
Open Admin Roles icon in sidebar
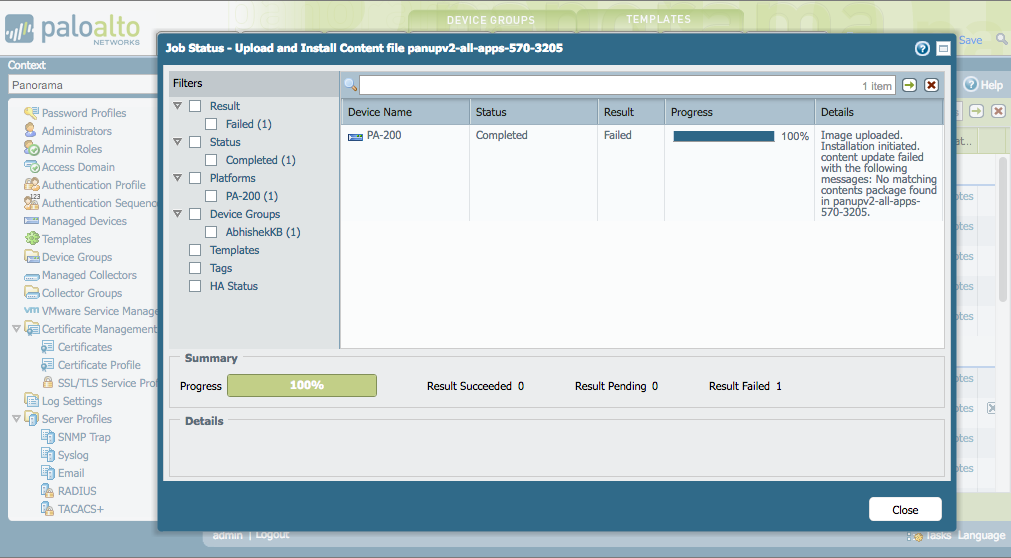31,149
